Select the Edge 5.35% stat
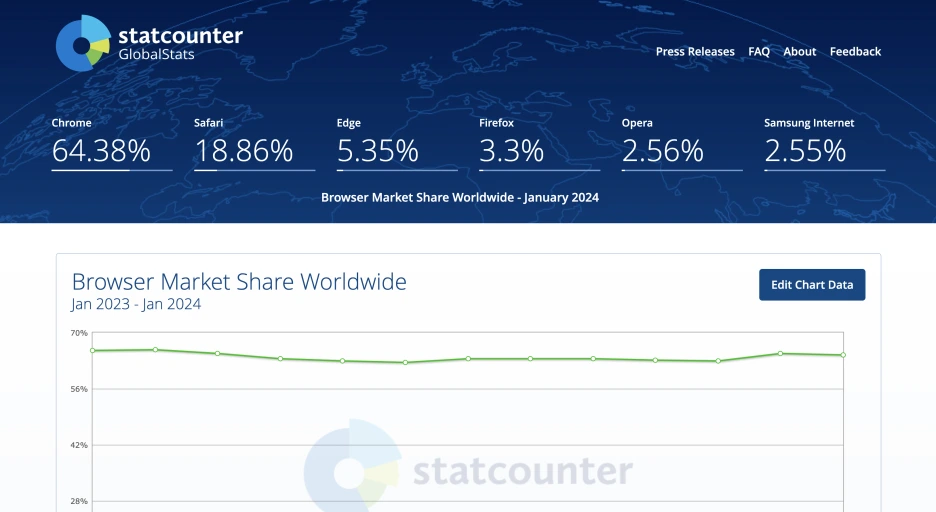This screenshot has width=936, height=512. (397, 143)
